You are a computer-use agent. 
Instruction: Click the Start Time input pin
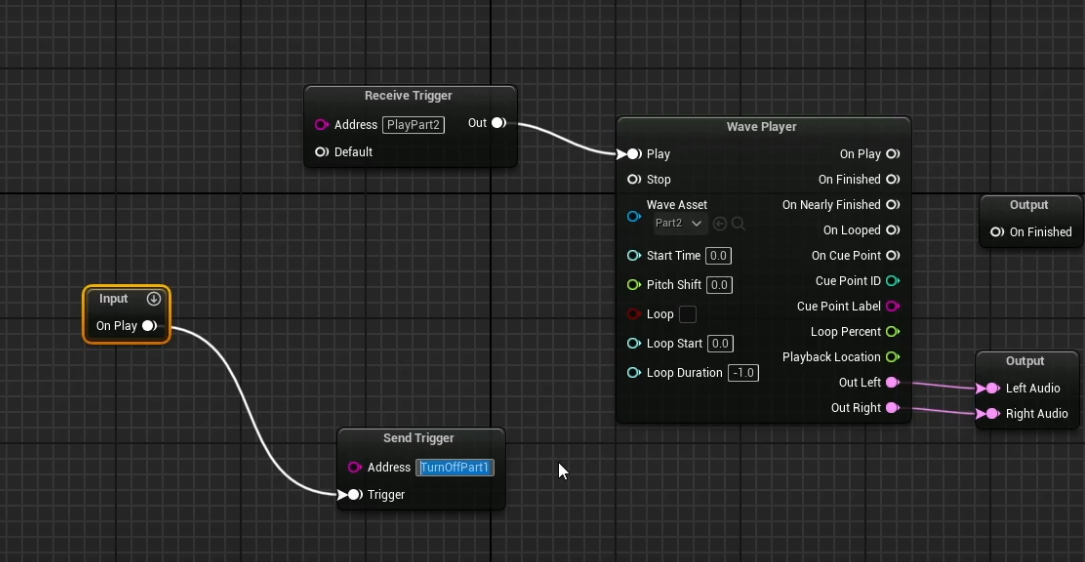click(x=634, y=256)
